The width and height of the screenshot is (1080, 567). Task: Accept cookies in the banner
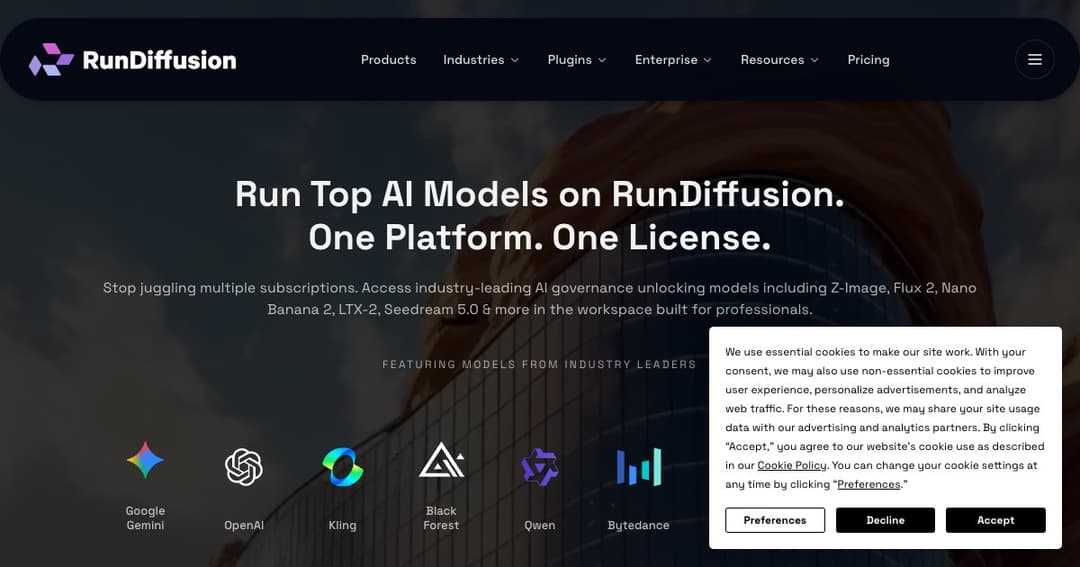(995, 520)
